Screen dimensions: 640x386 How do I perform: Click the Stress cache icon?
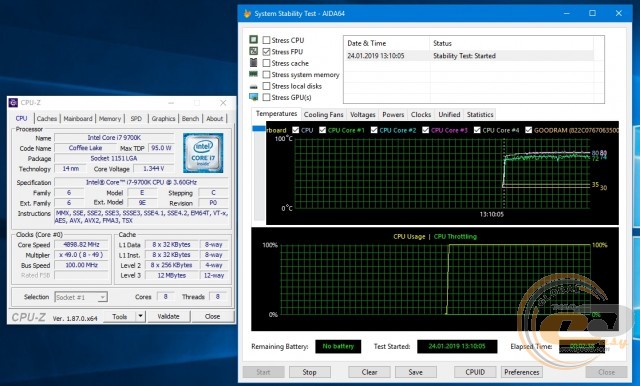(253, 62)
